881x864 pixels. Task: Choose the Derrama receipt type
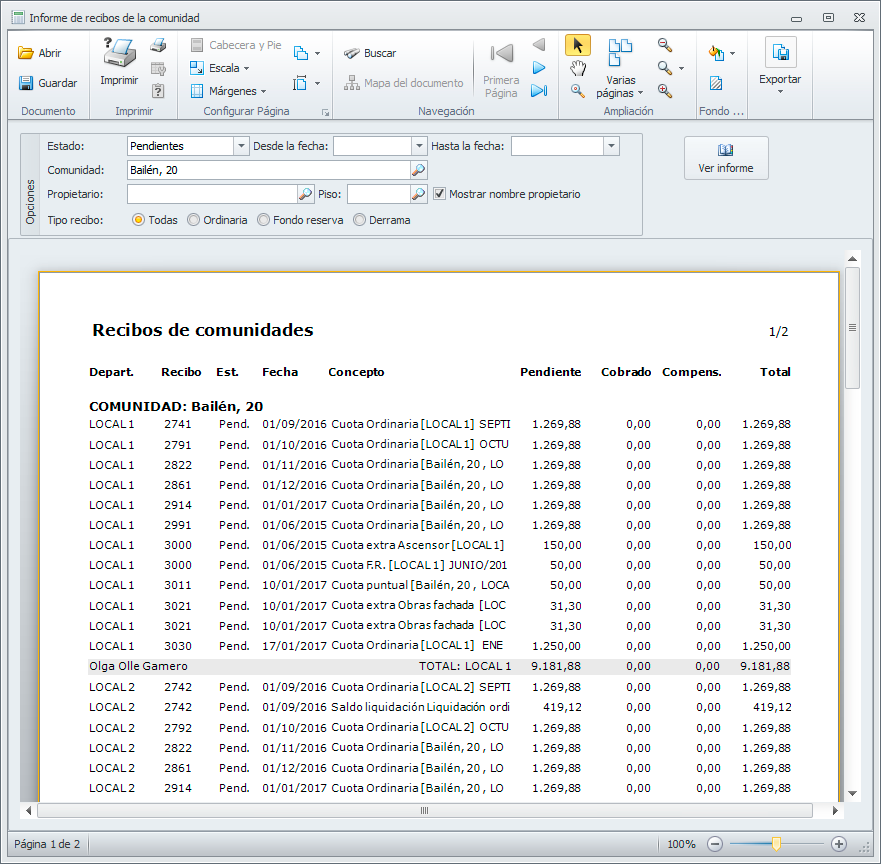360,220
